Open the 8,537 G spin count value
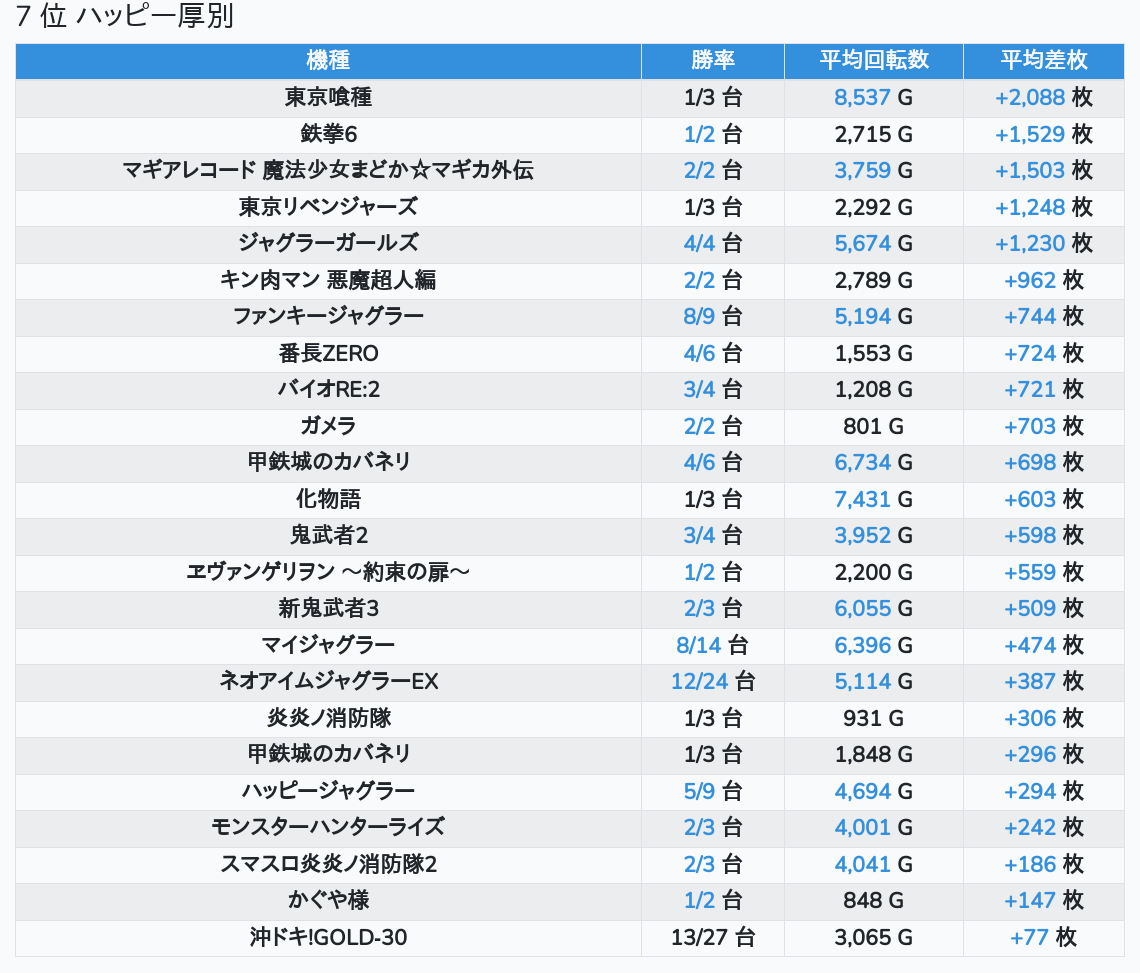The height and width of the screenshot is (973, 1140). tap(862, 98)
